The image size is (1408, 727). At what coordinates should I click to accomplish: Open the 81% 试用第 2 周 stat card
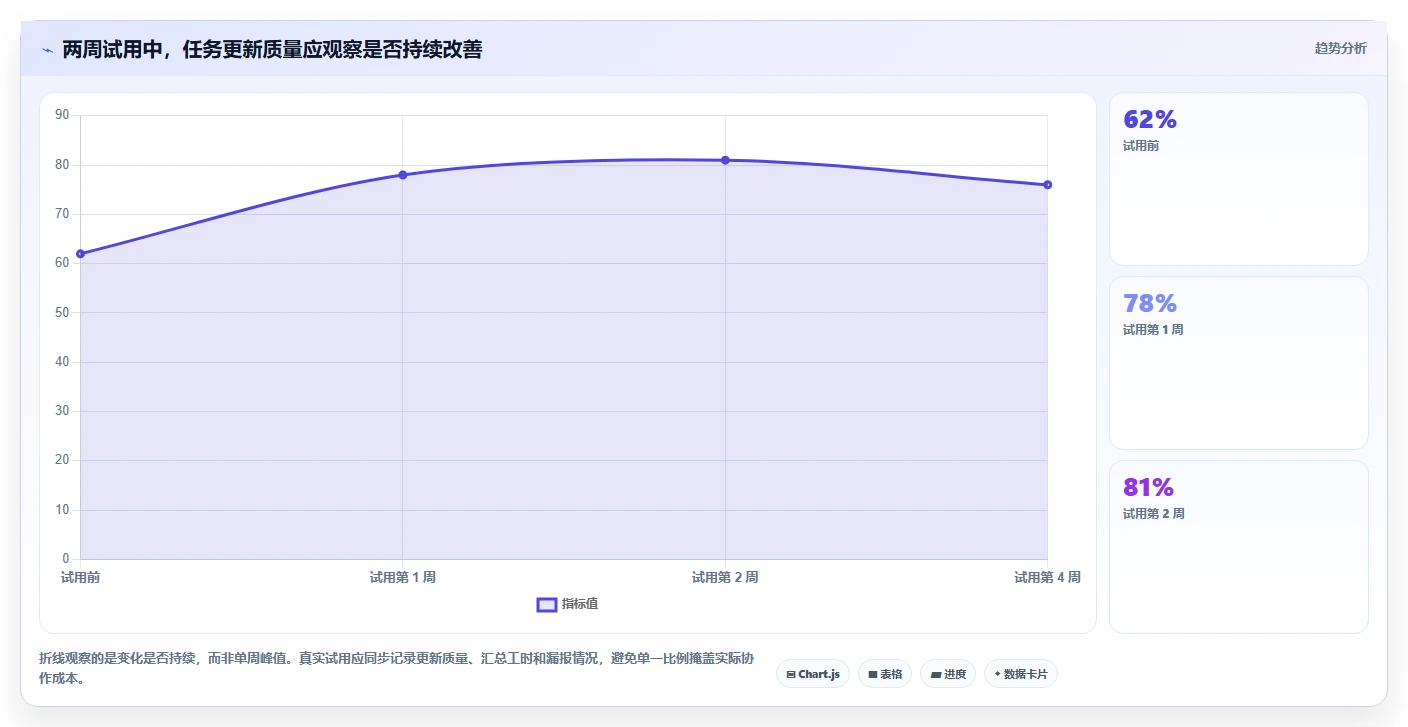point(1239,547)
